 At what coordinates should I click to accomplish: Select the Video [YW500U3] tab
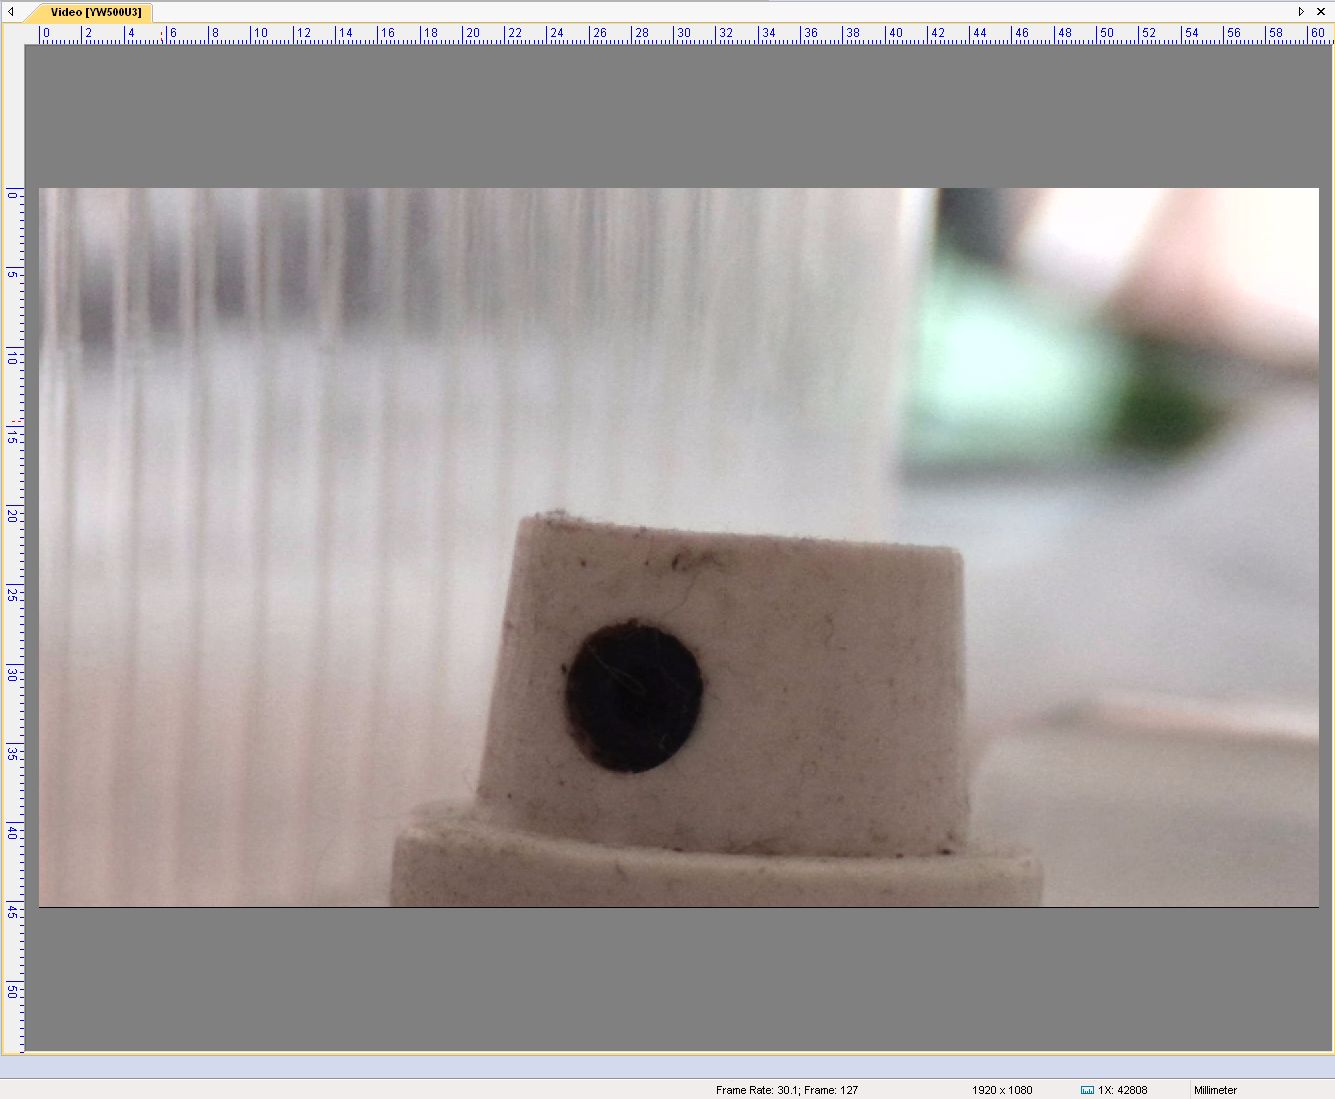click(95, 12)
